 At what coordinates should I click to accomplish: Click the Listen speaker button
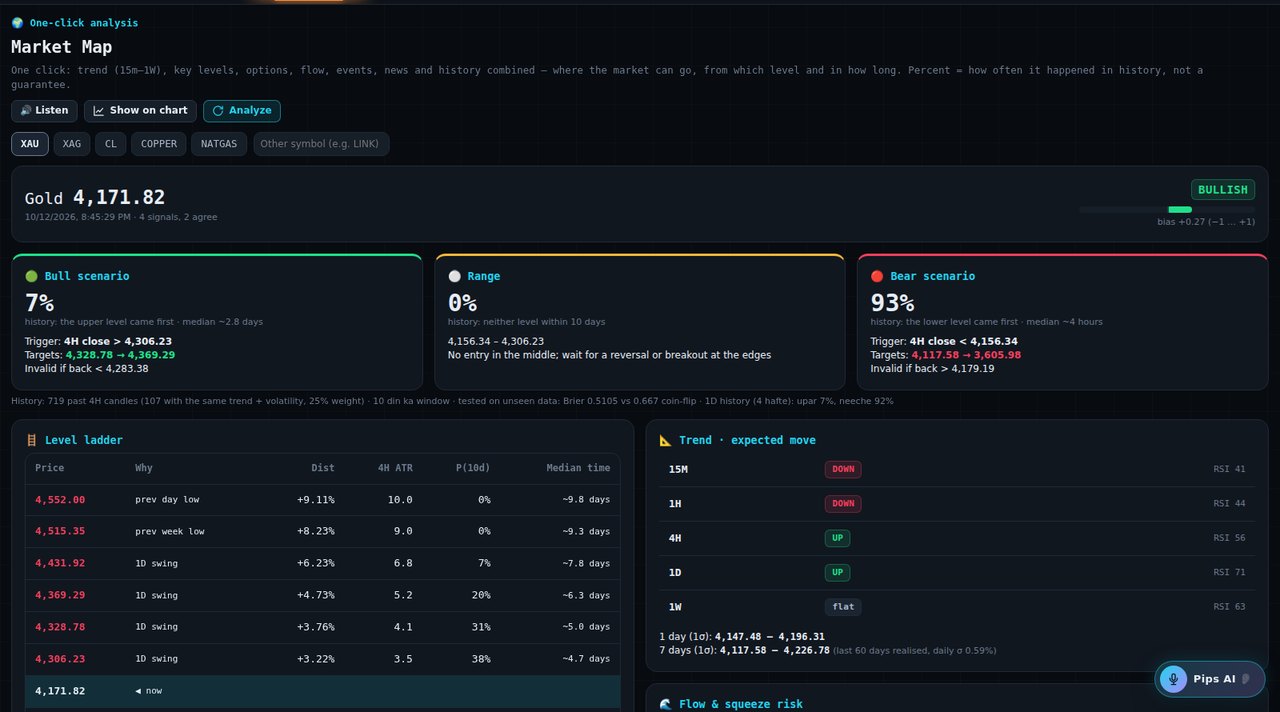point(45,111)
